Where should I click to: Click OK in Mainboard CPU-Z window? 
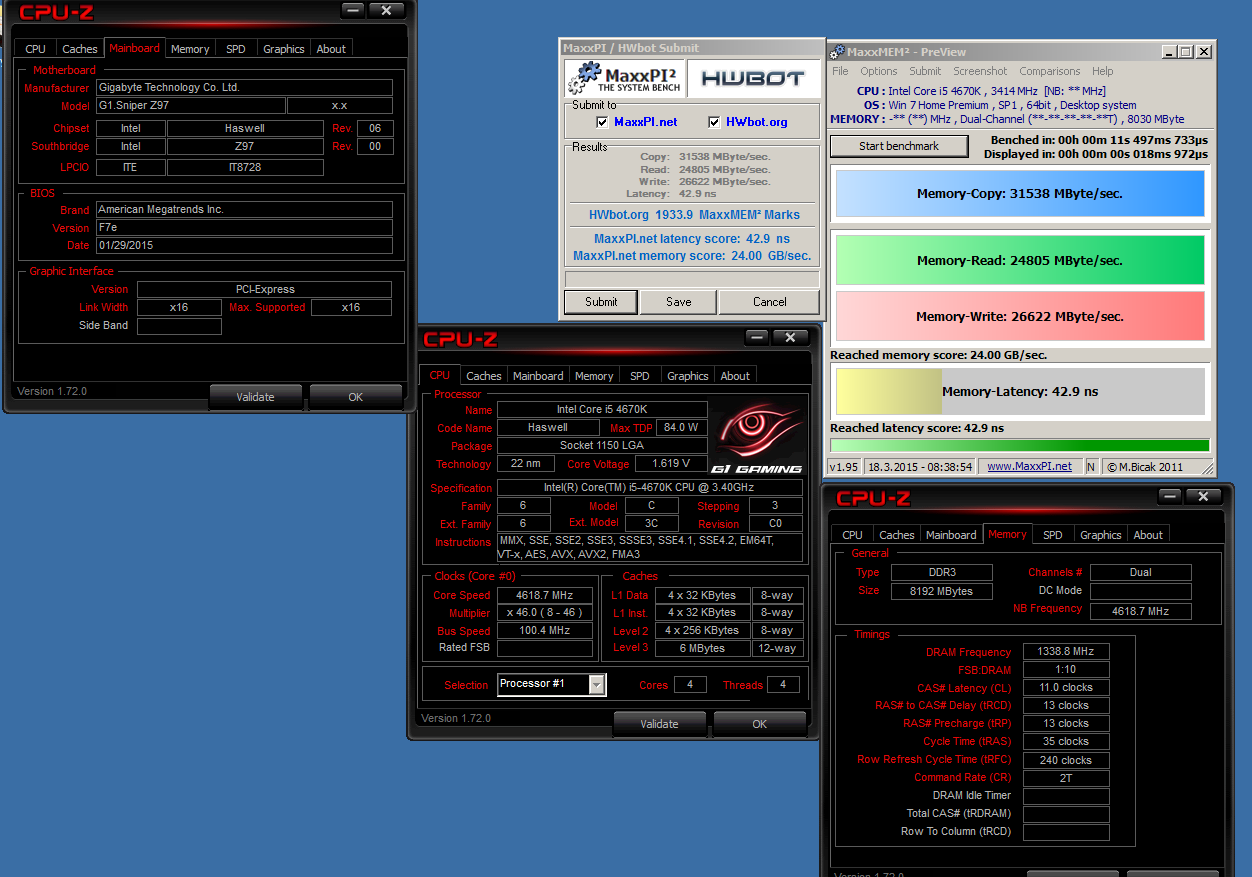click(356, 397)
